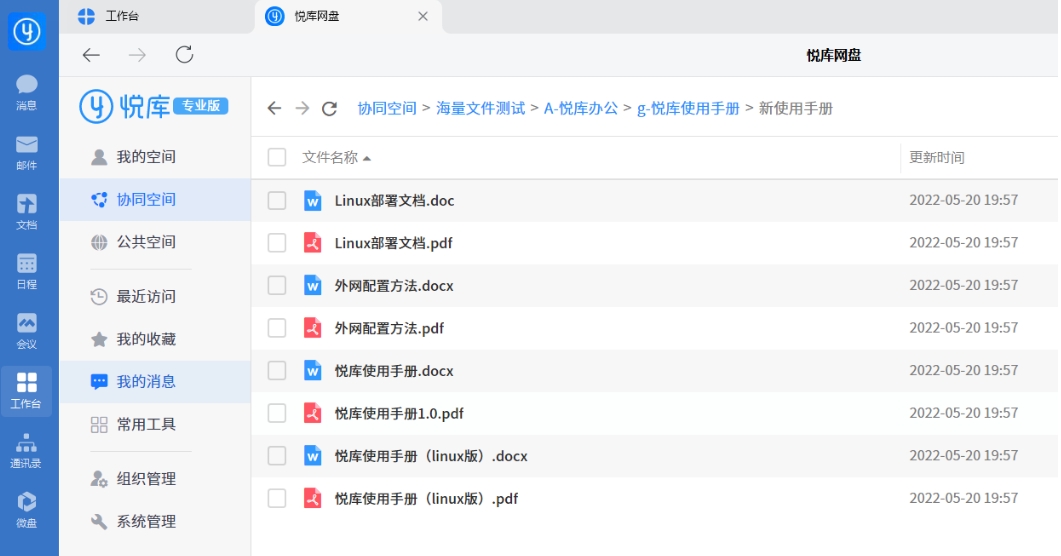Open 我的空间 in the sidebar

click(146, 157)
